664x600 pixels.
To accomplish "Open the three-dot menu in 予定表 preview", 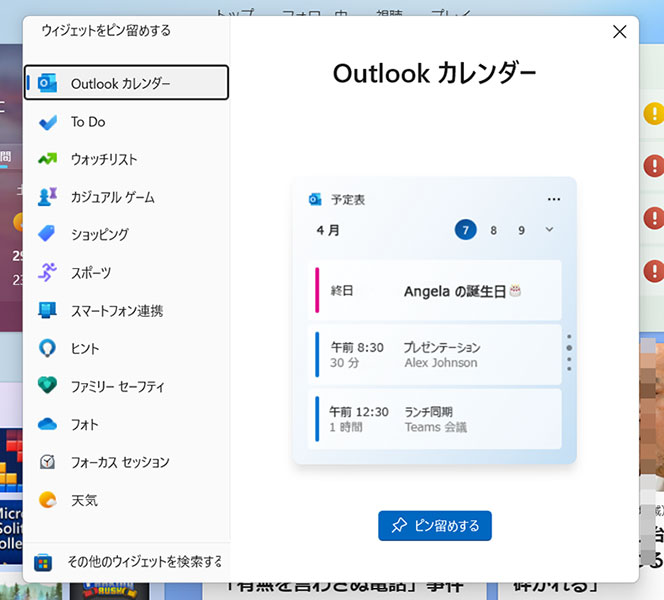I will click(x=554, y=199).
